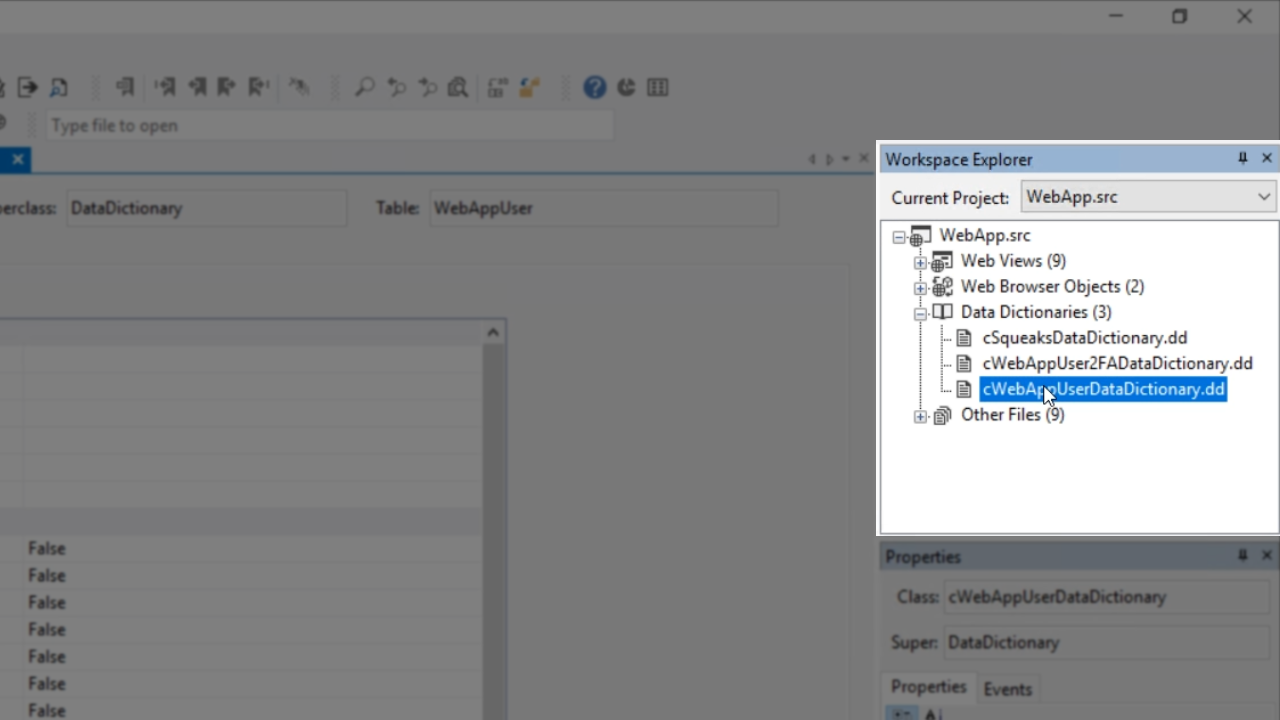The height and width of the screenshot is (720, 1280).
Task: Toggle auto-hide pin on Properties panel
Action: (1243, 555)
